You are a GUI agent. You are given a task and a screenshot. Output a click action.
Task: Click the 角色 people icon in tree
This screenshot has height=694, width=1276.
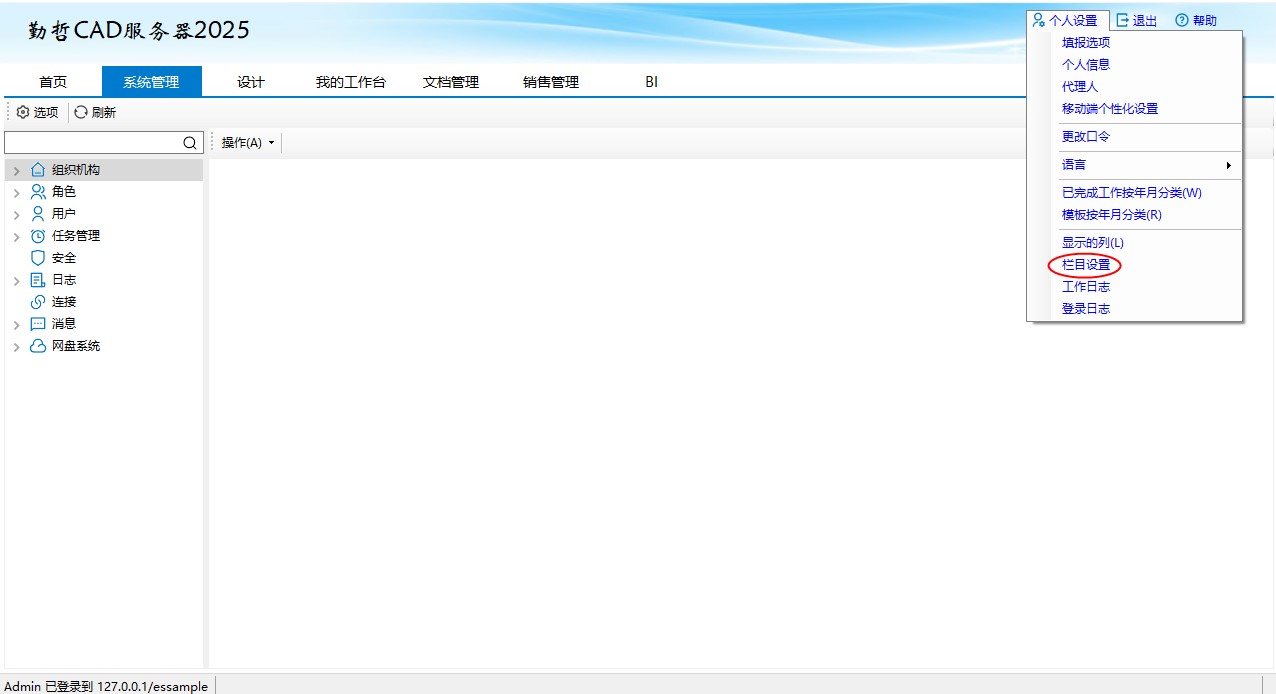pyautogui.click(x=38, y=192)
